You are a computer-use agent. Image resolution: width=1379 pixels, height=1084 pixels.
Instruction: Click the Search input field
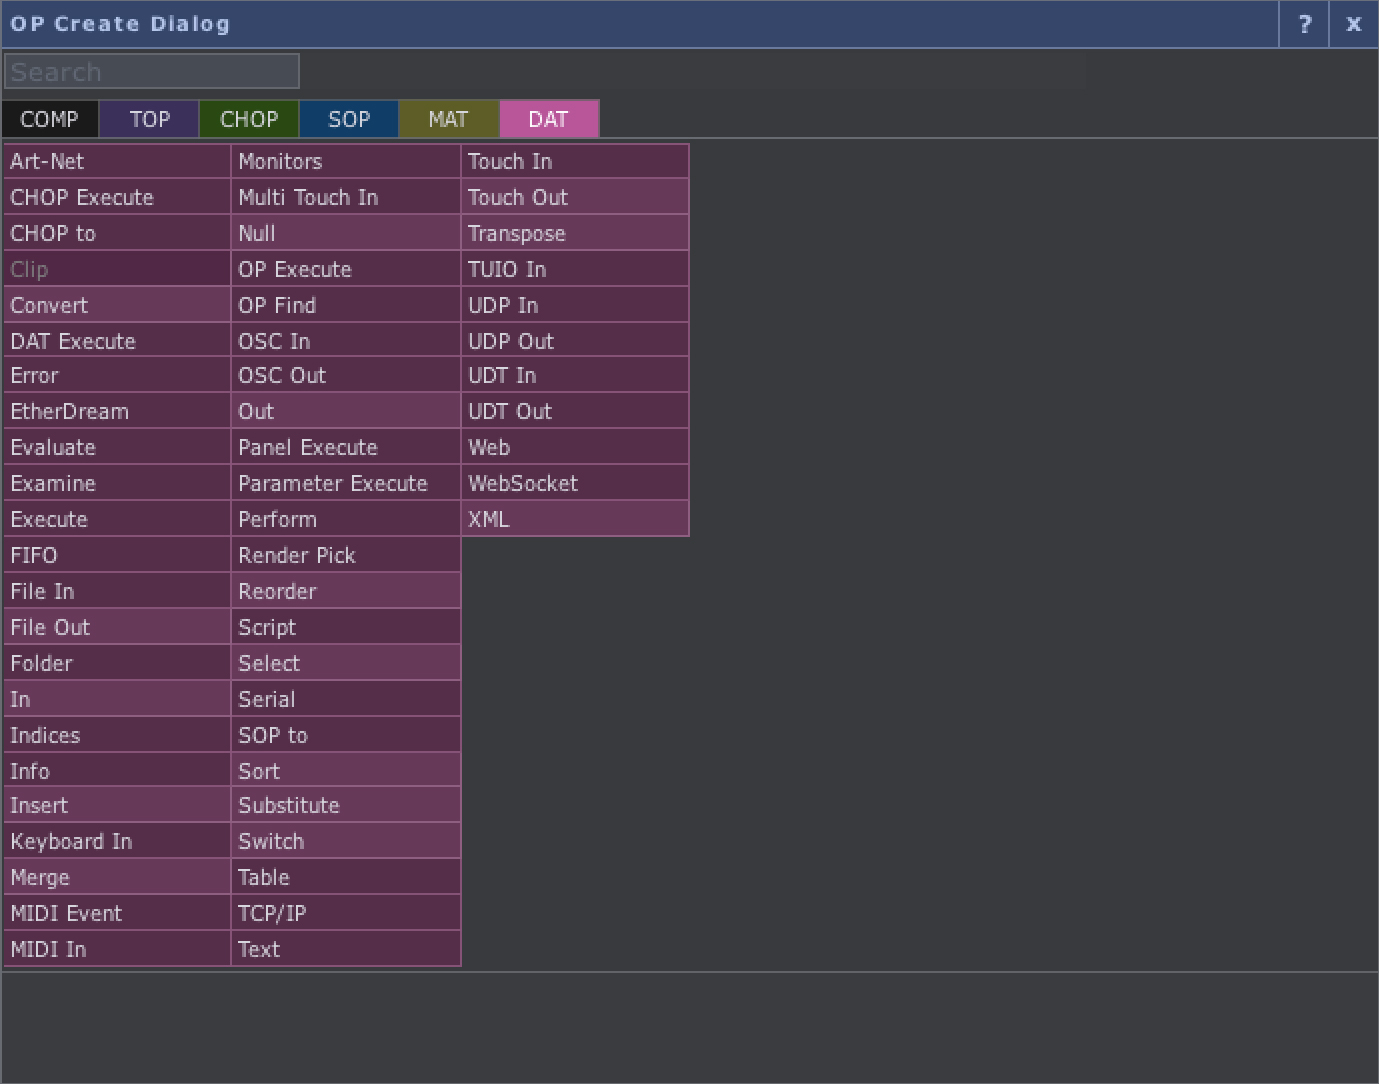coord(152,70)
